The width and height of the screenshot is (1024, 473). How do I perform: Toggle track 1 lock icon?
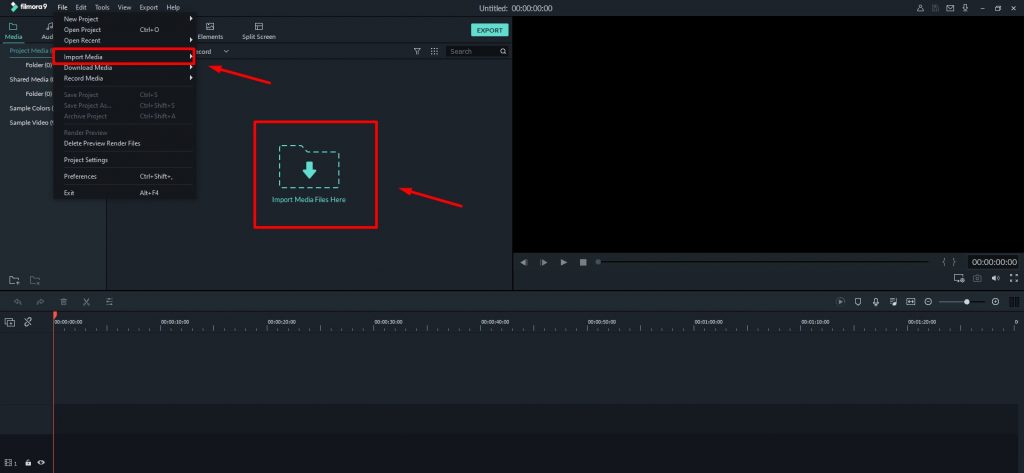point(28,463)
